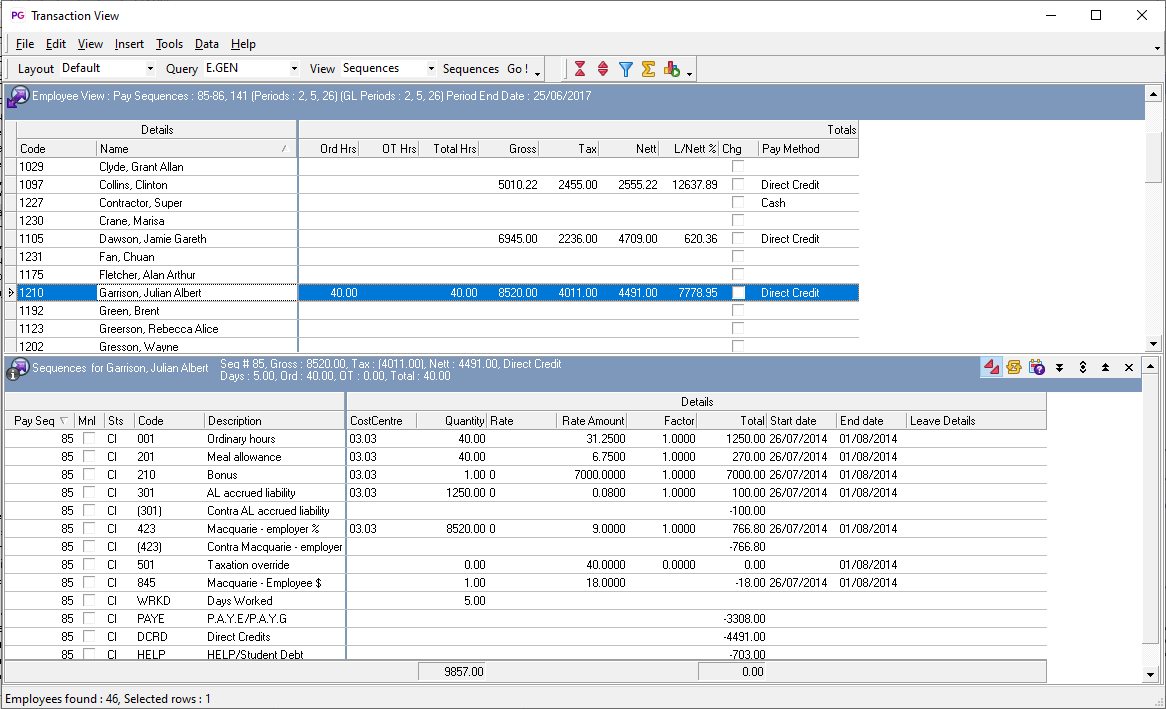Viewport: 1166px width, 709px height.
Task: Click the bar chart with play icon
Action: click(671, 69)
